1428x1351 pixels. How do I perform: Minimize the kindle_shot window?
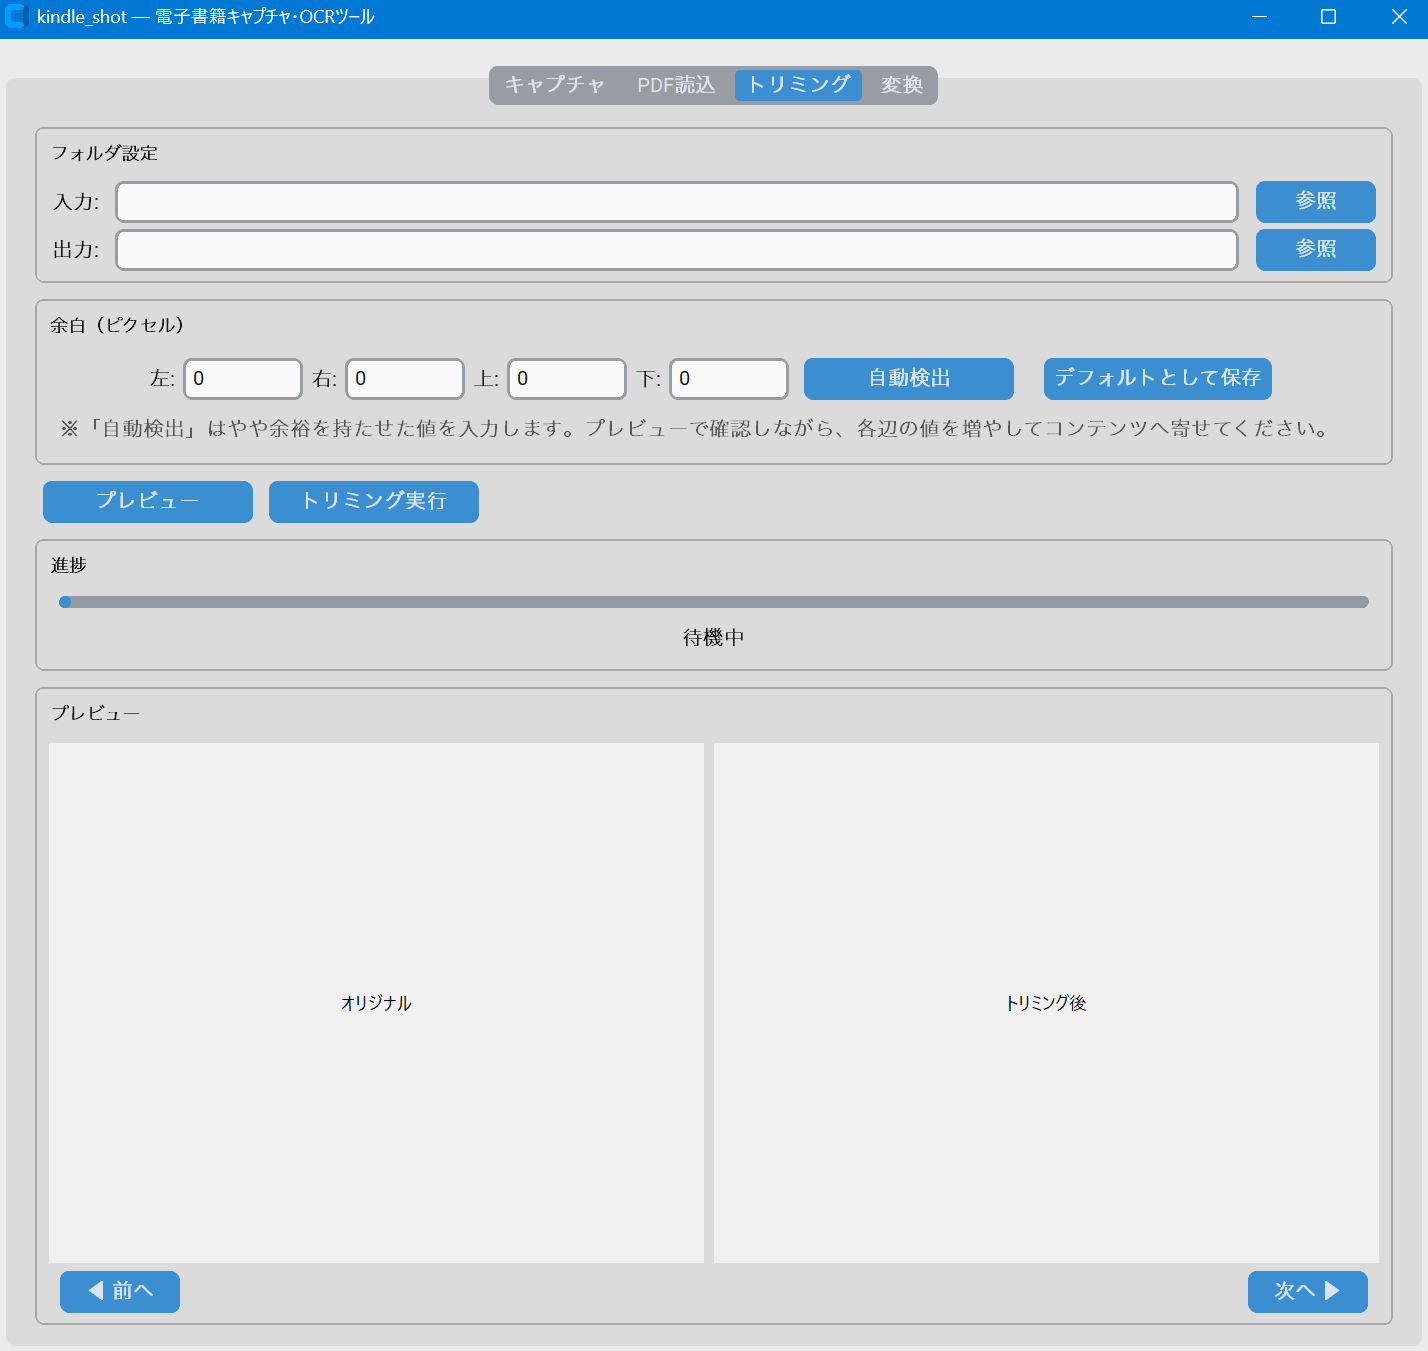coord(1260,17)
